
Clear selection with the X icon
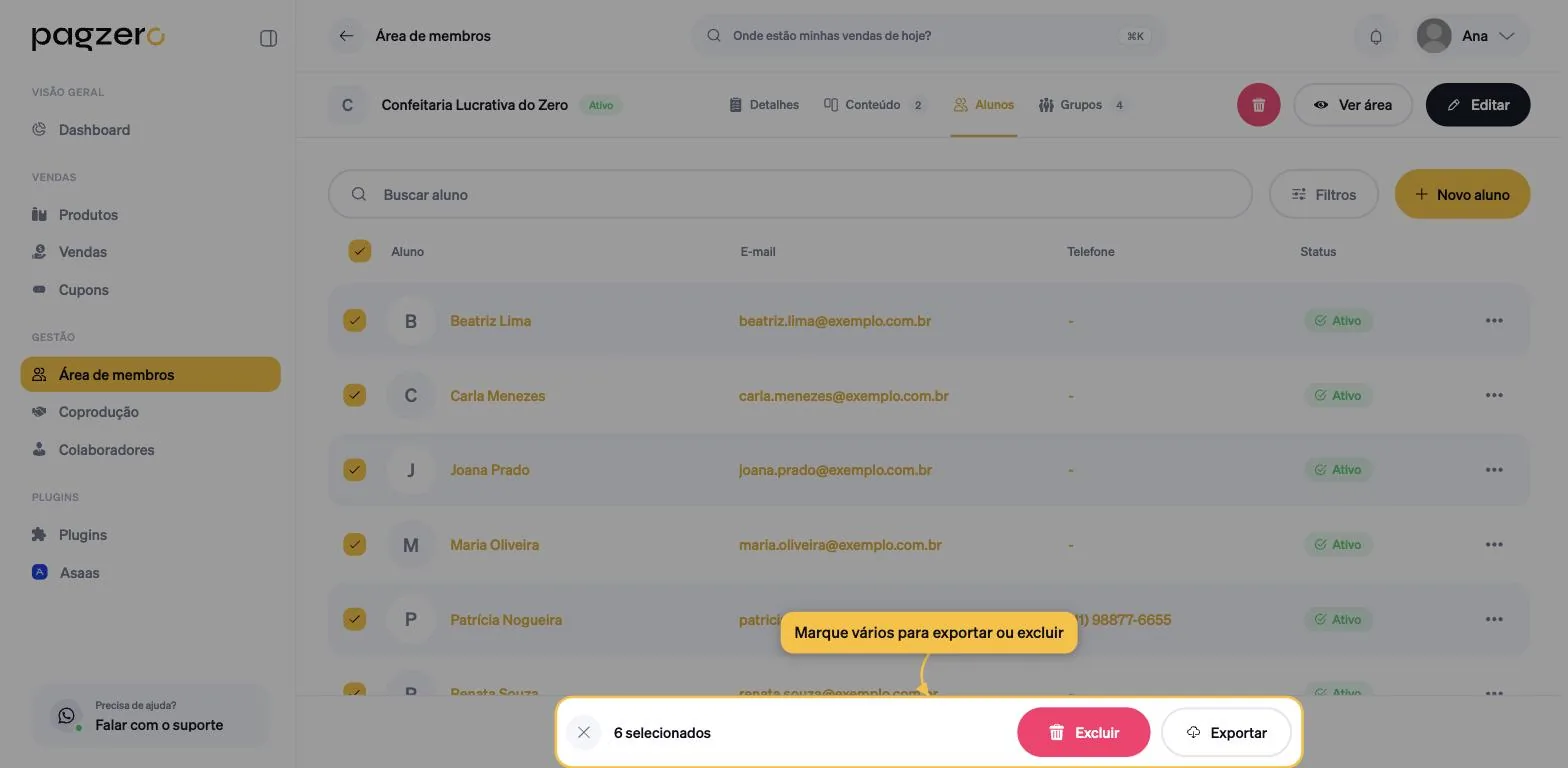(x=584, y=733)
